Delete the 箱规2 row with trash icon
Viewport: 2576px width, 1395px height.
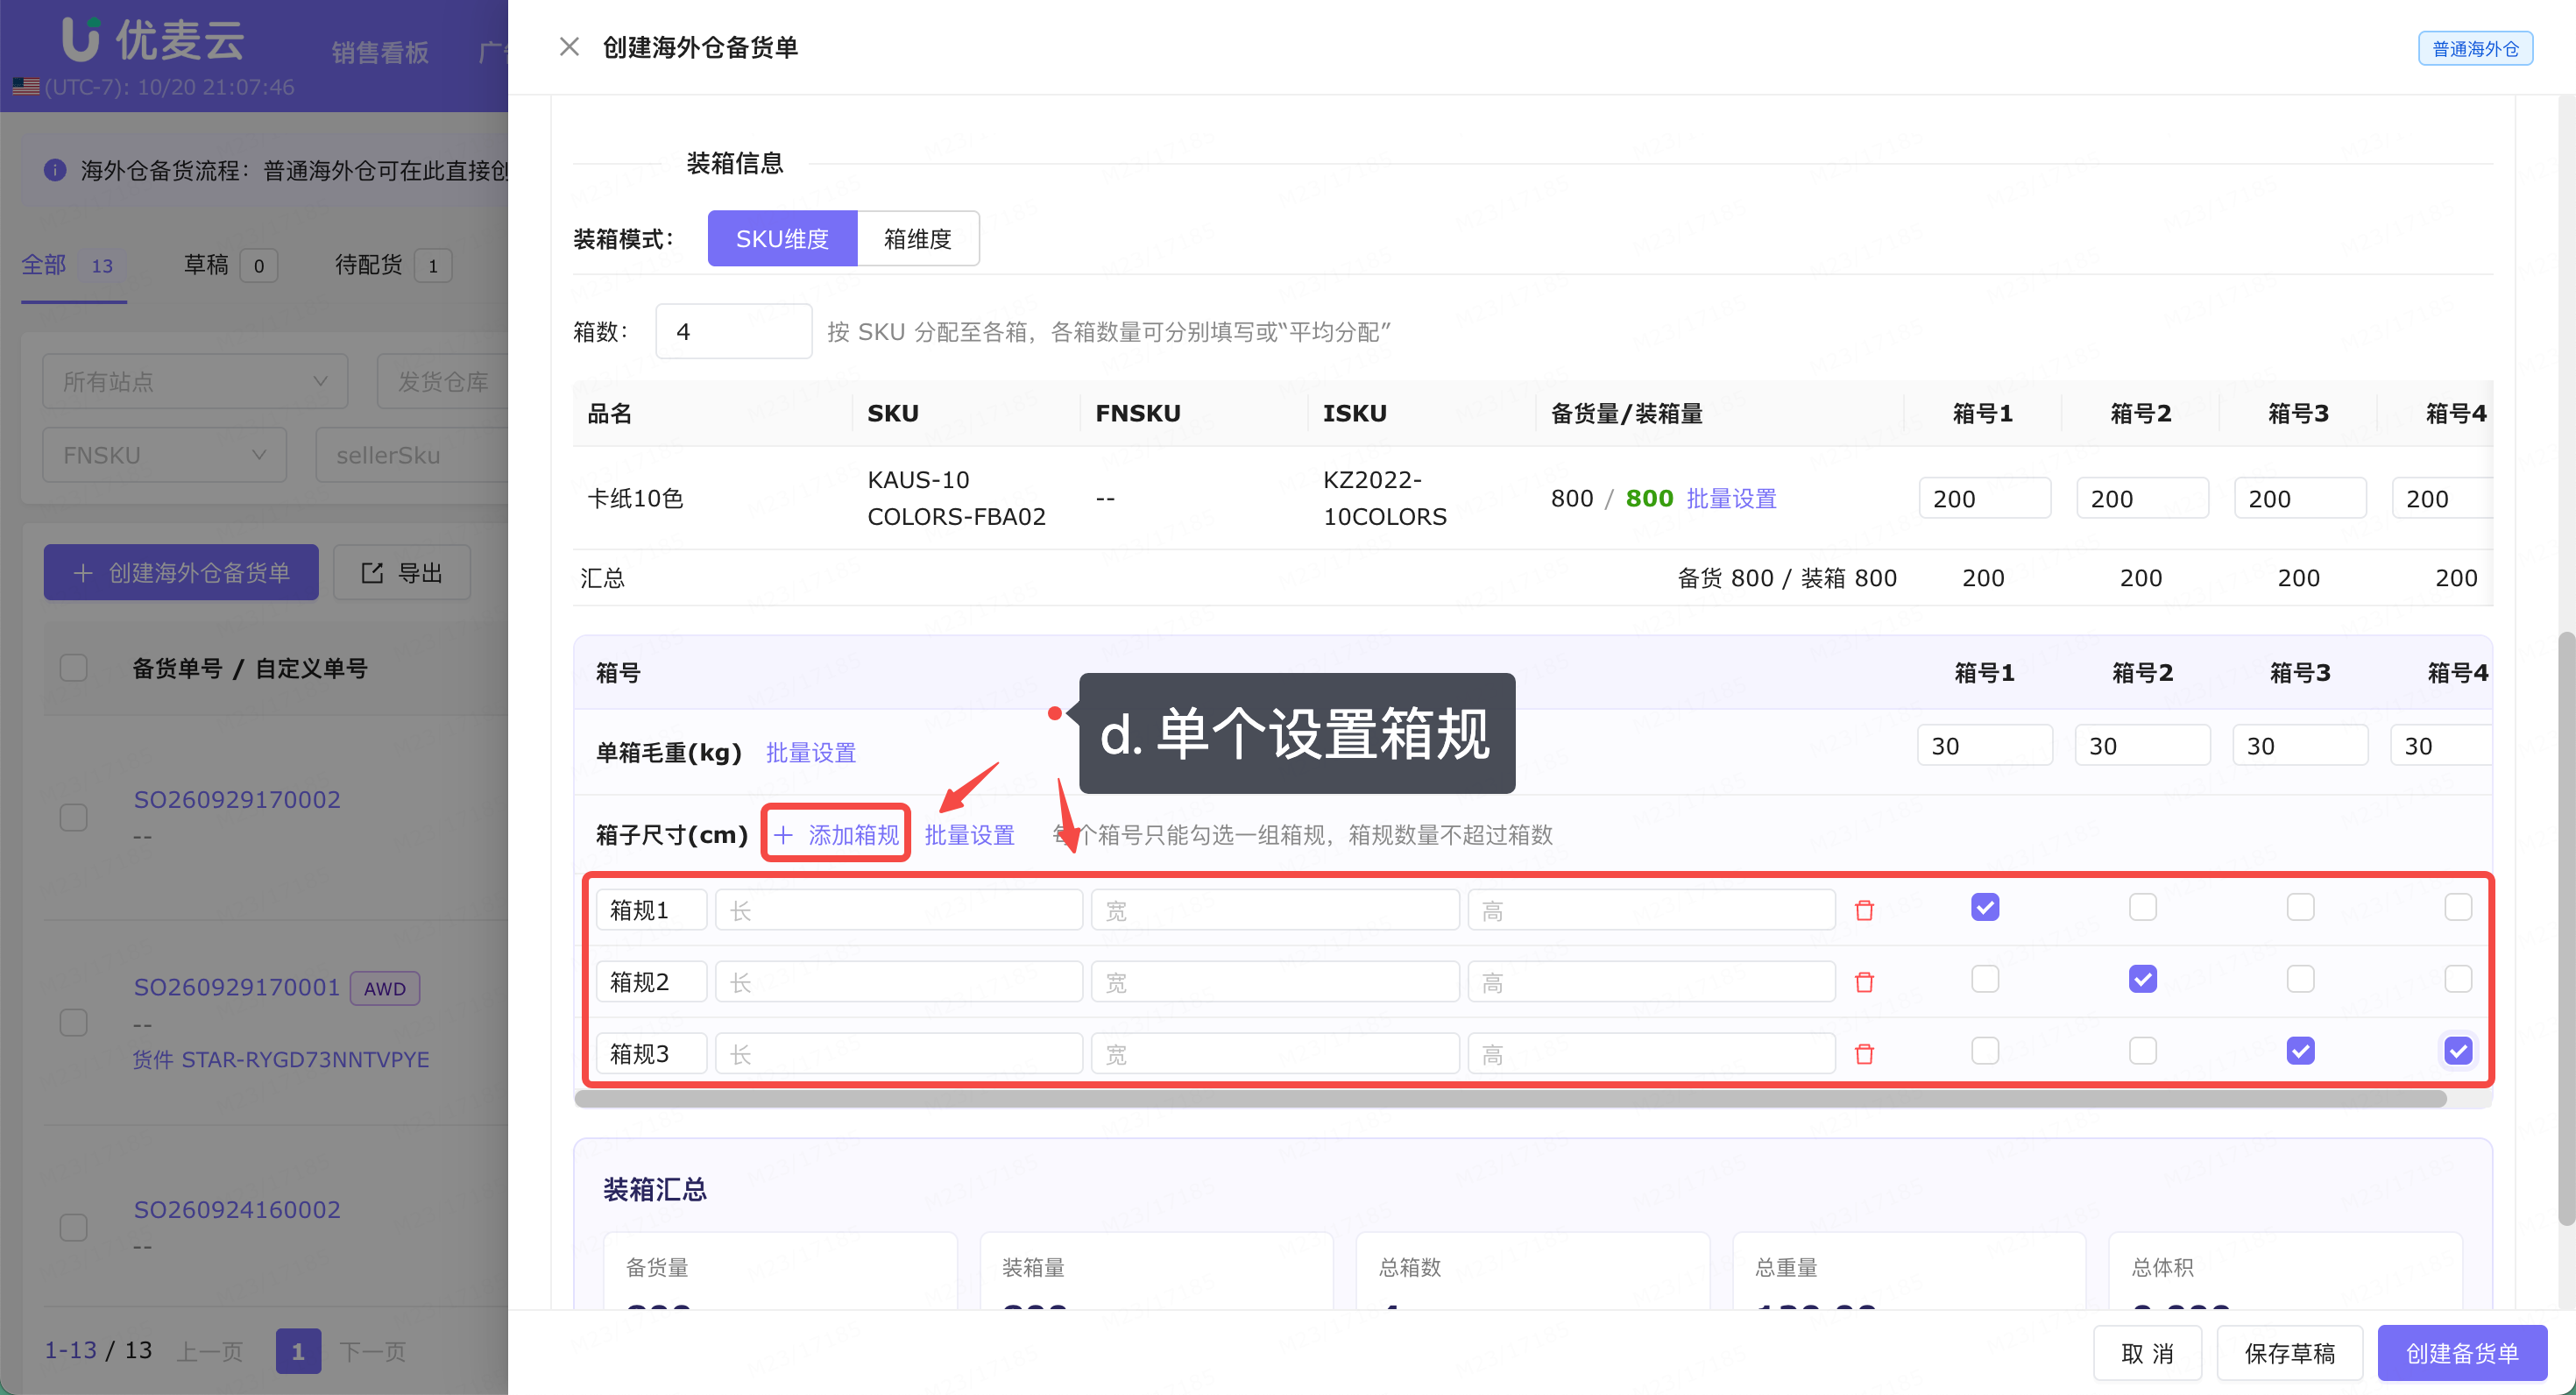(x=1864, y=982)
